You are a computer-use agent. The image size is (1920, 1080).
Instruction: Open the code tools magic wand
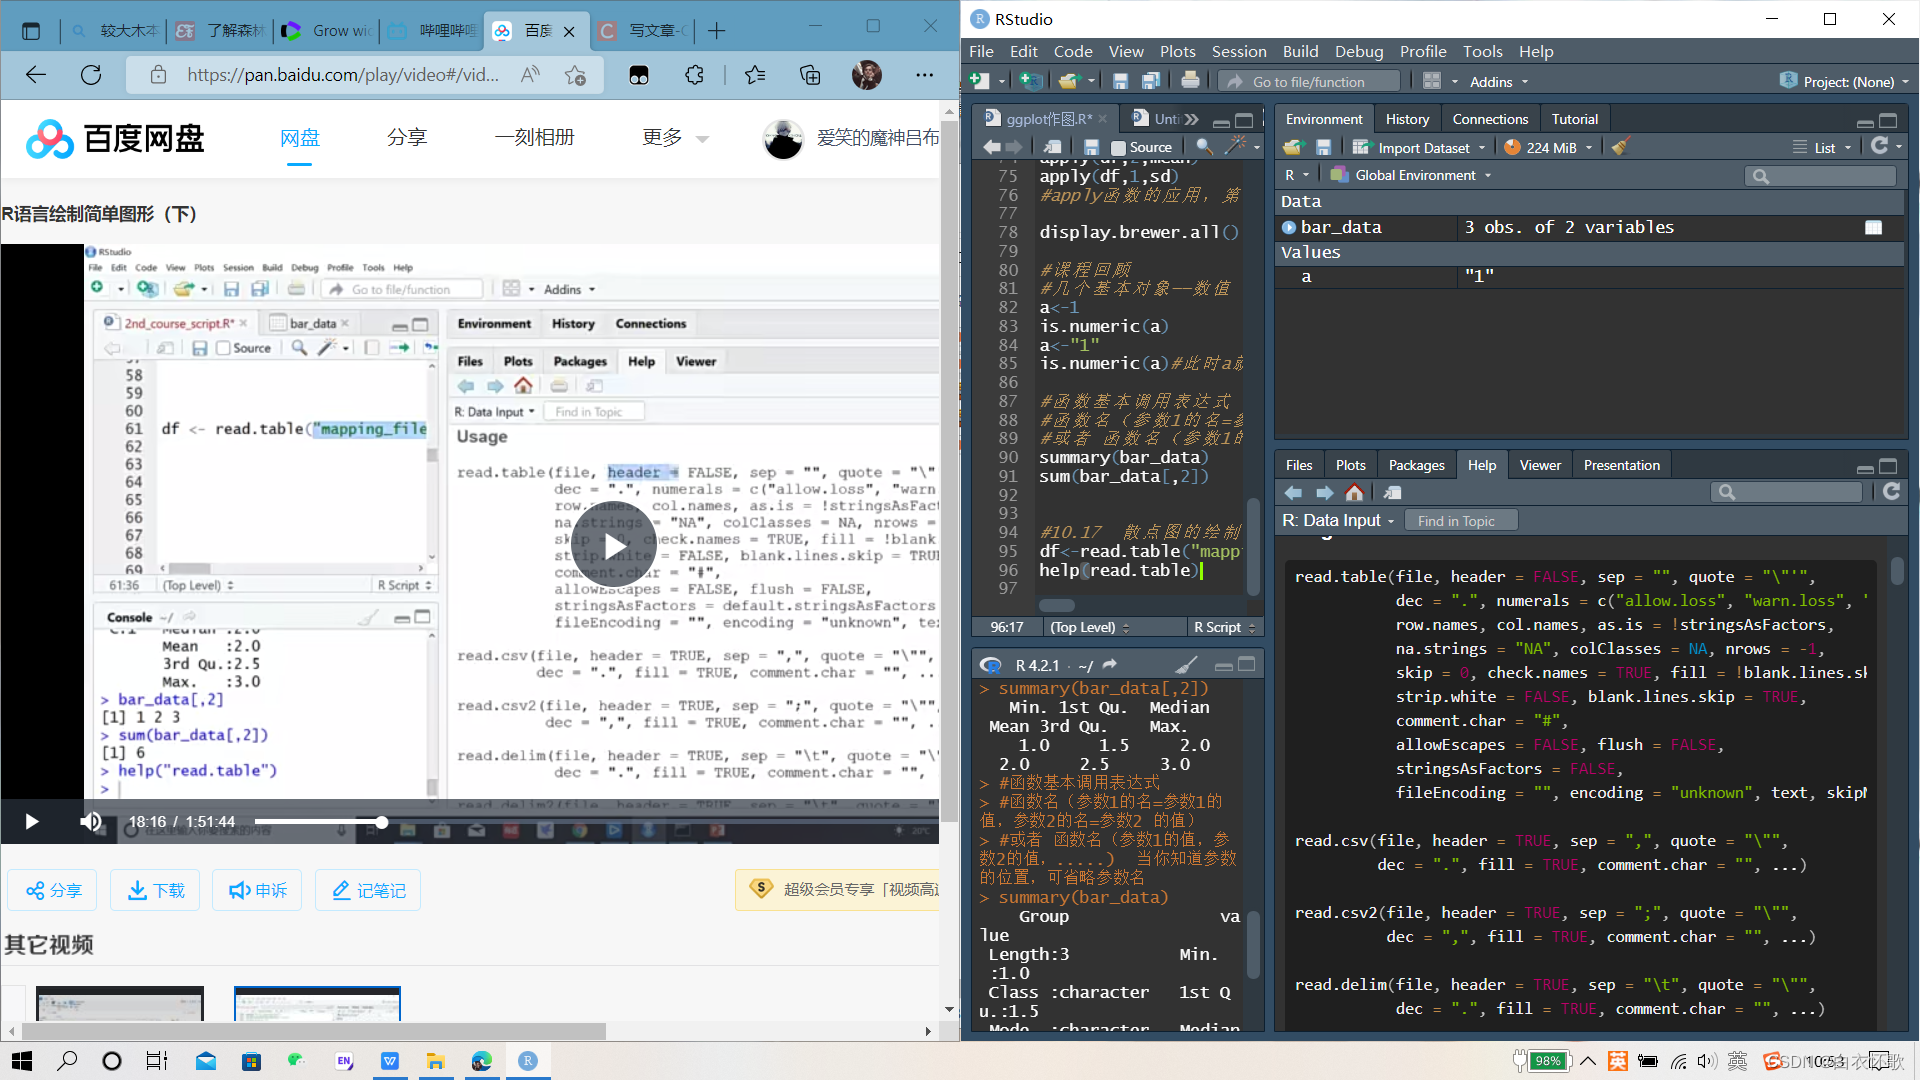(1236, 147)
